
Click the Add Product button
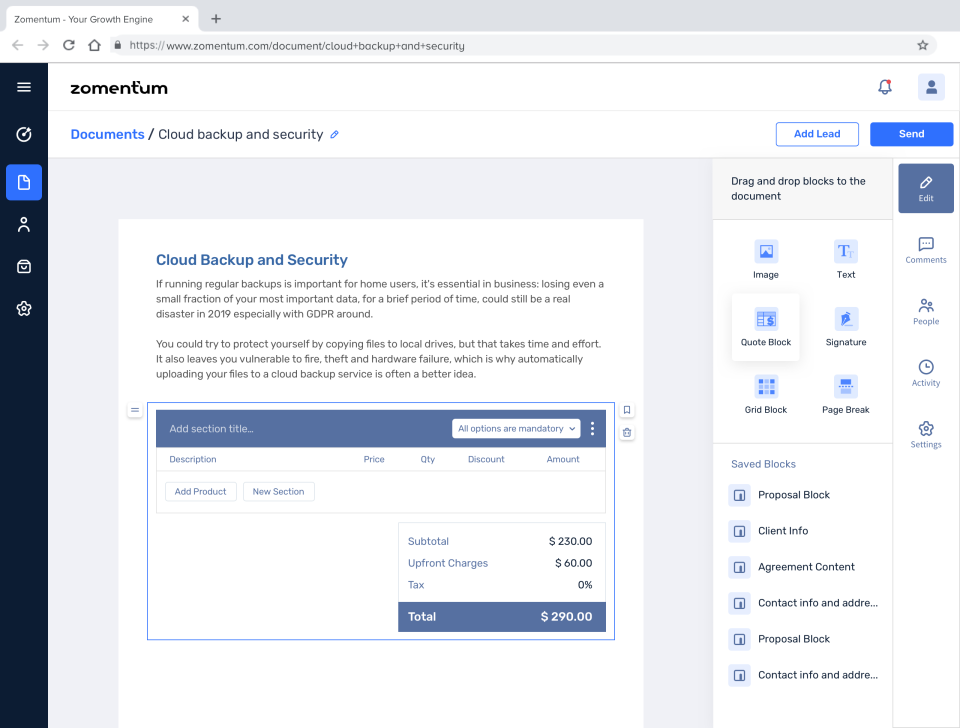point(201,492)
